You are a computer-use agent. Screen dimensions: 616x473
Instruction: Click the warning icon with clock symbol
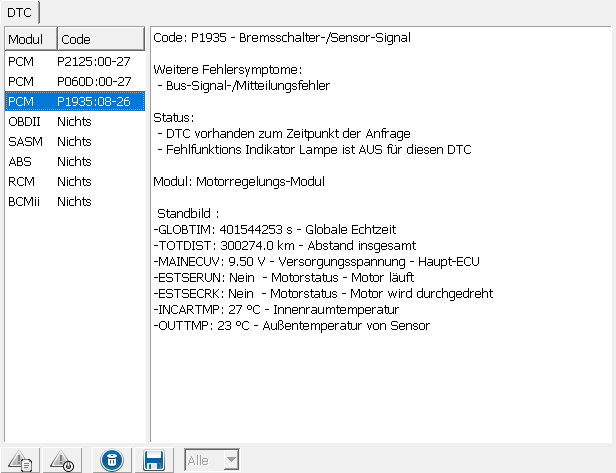62,460
